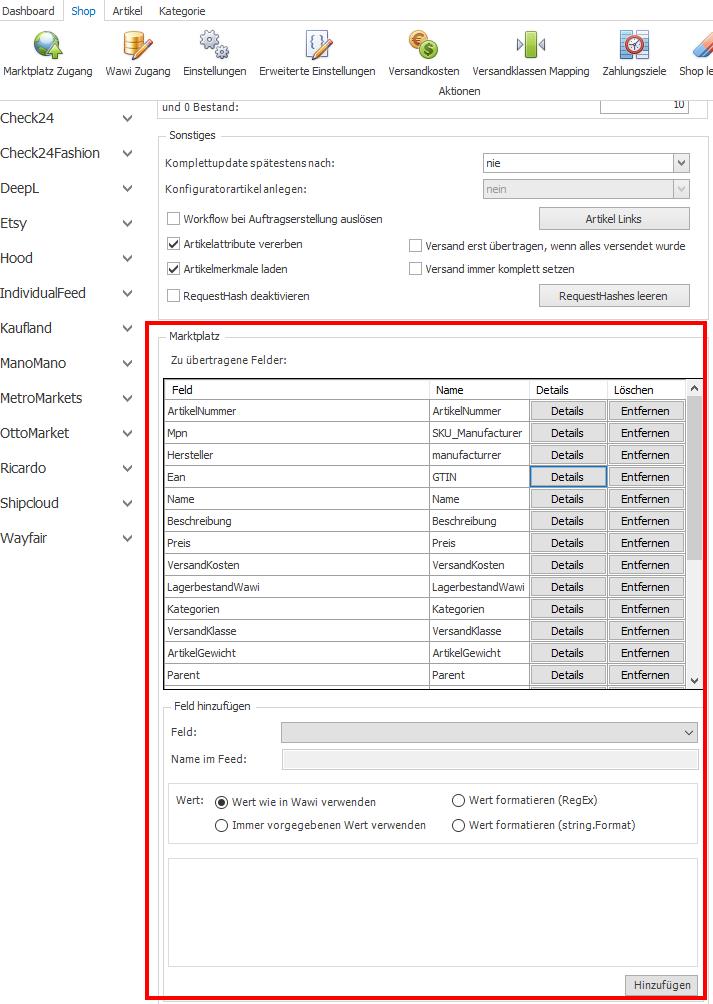
Task: Click the Name im Feed input field
Action: coord(490,759)
